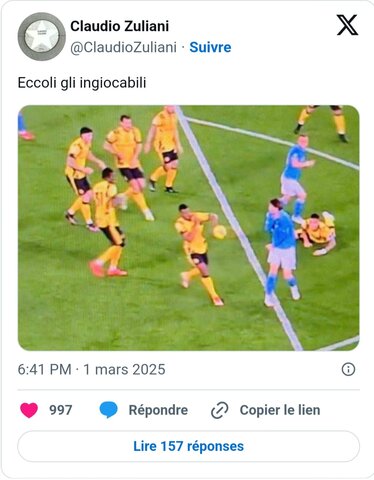Open the tweet info circle icon
374x480 pixels.
coord(348,369)
